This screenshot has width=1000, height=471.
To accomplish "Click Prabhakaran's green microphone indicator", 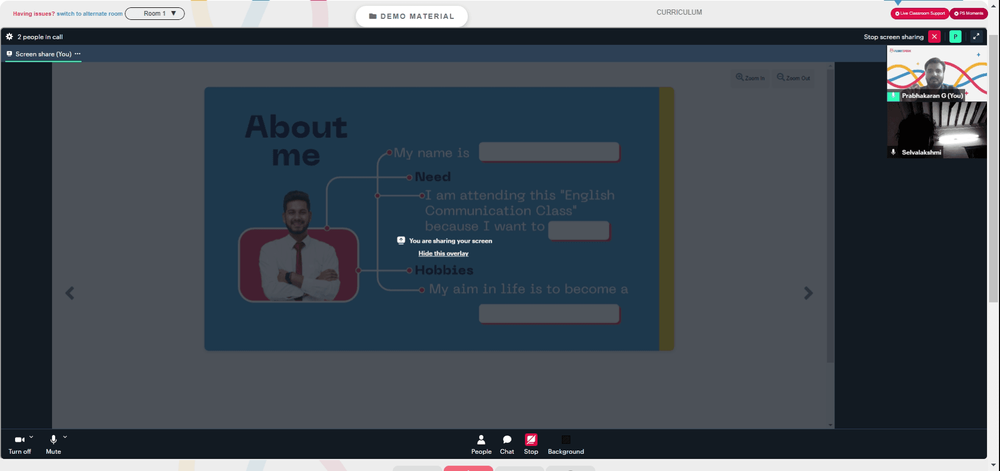I will [893, 96].
